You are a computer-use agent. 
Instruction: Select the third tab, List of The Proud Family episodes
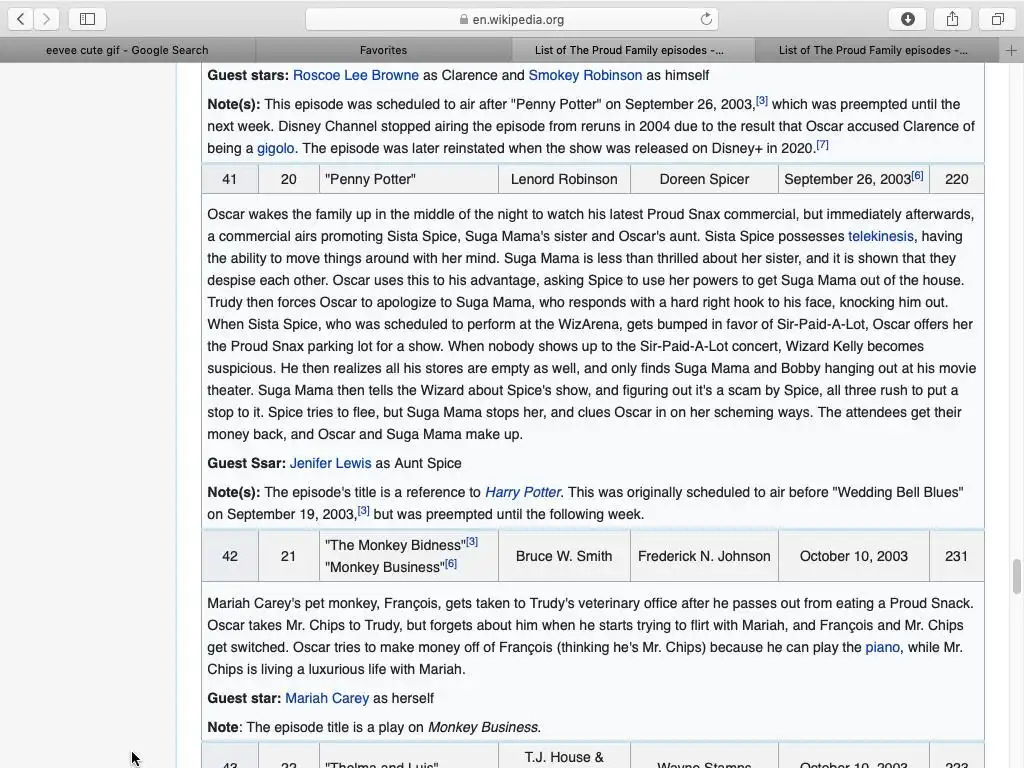(x=629, y=50)
